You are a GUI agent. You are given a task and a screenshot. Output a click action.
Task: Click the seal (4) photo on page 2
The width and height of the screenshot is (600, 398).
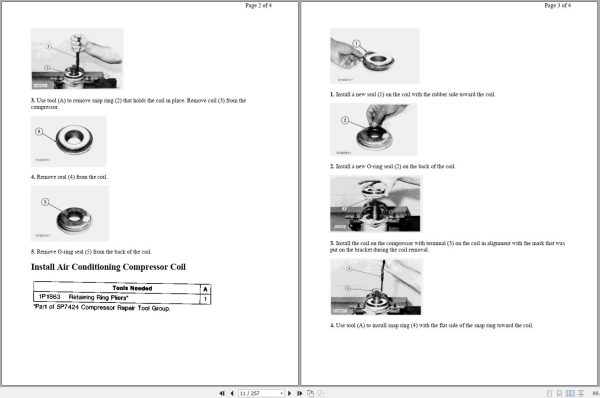tap(69, 141)
